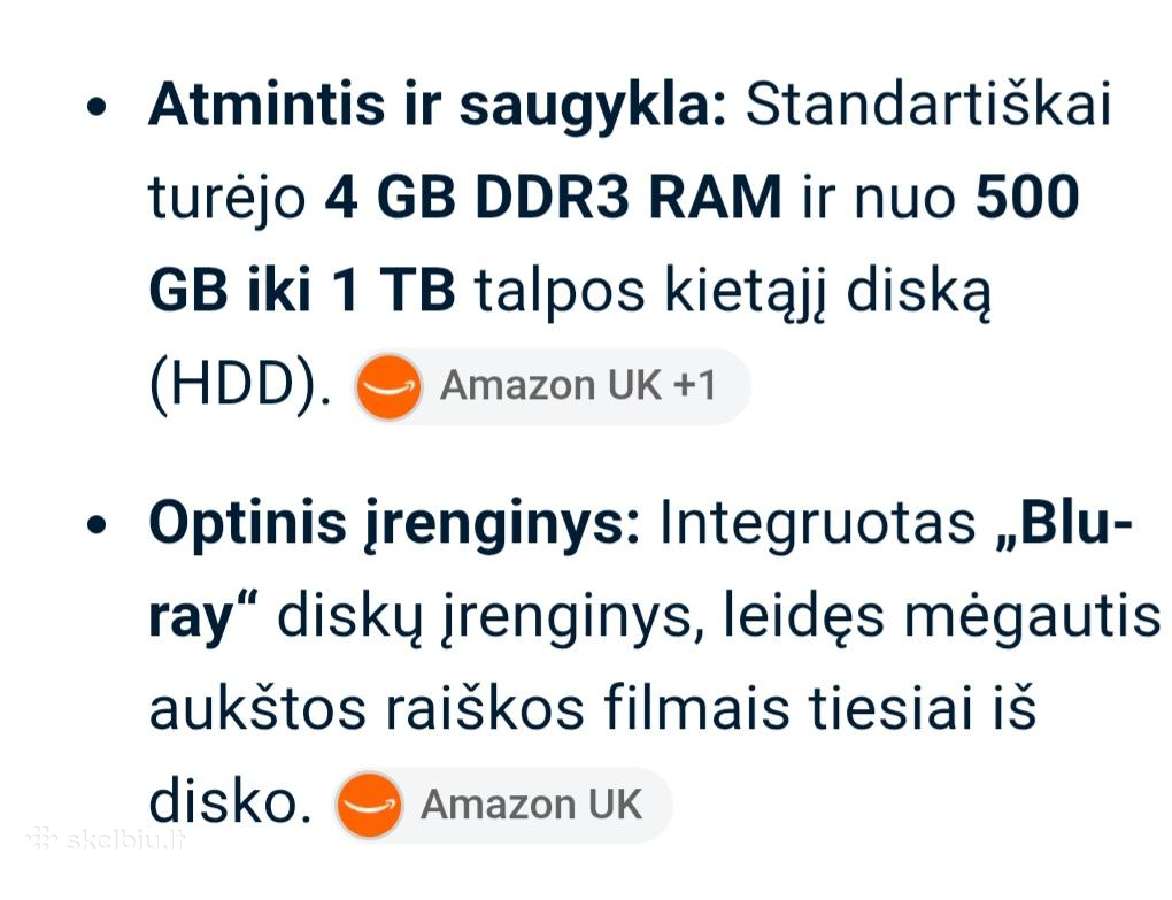1172x900 pixels.
Task: Click the (HDD). text
Action: (x=239, y=386)
